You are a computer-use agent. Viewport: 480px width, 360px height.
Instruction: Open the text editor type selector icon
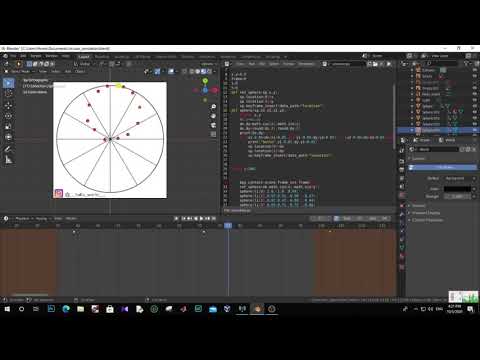tap(227, 64)
